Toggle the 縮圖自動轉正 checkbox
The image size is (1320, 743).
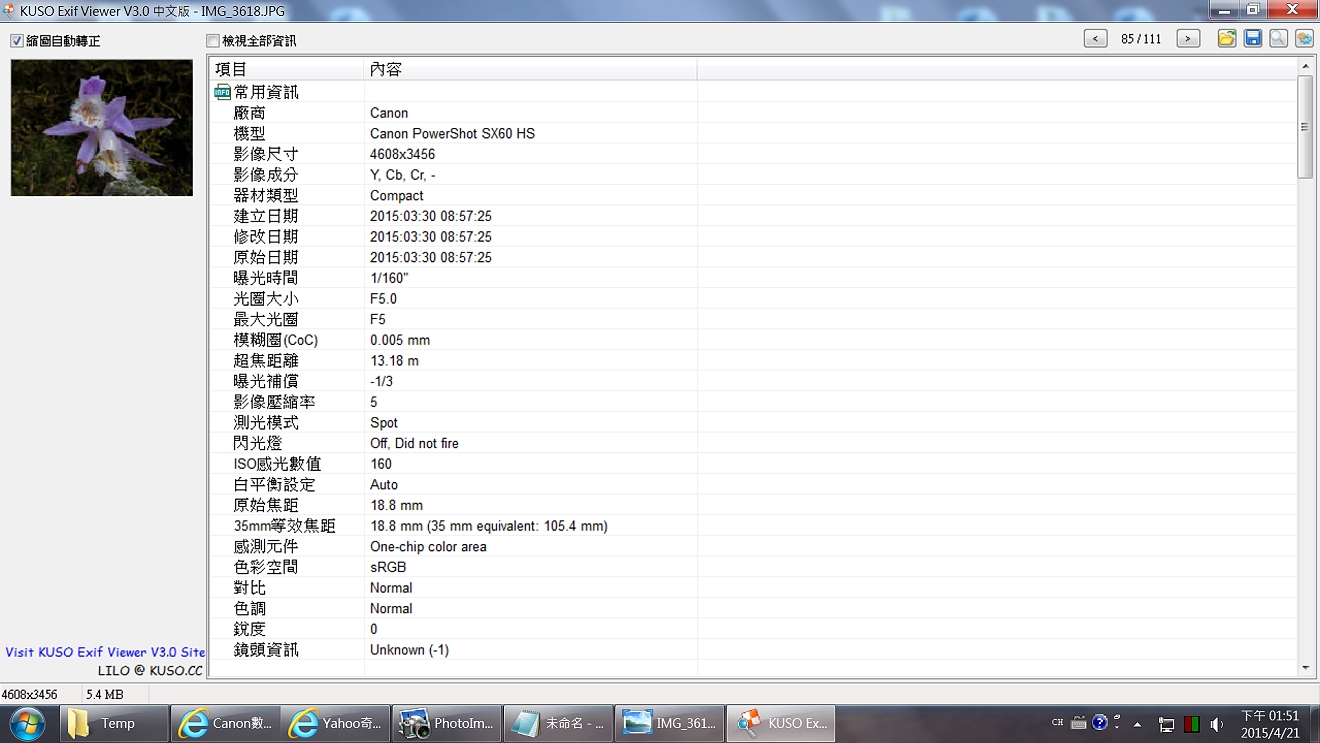tap(17, 41)
